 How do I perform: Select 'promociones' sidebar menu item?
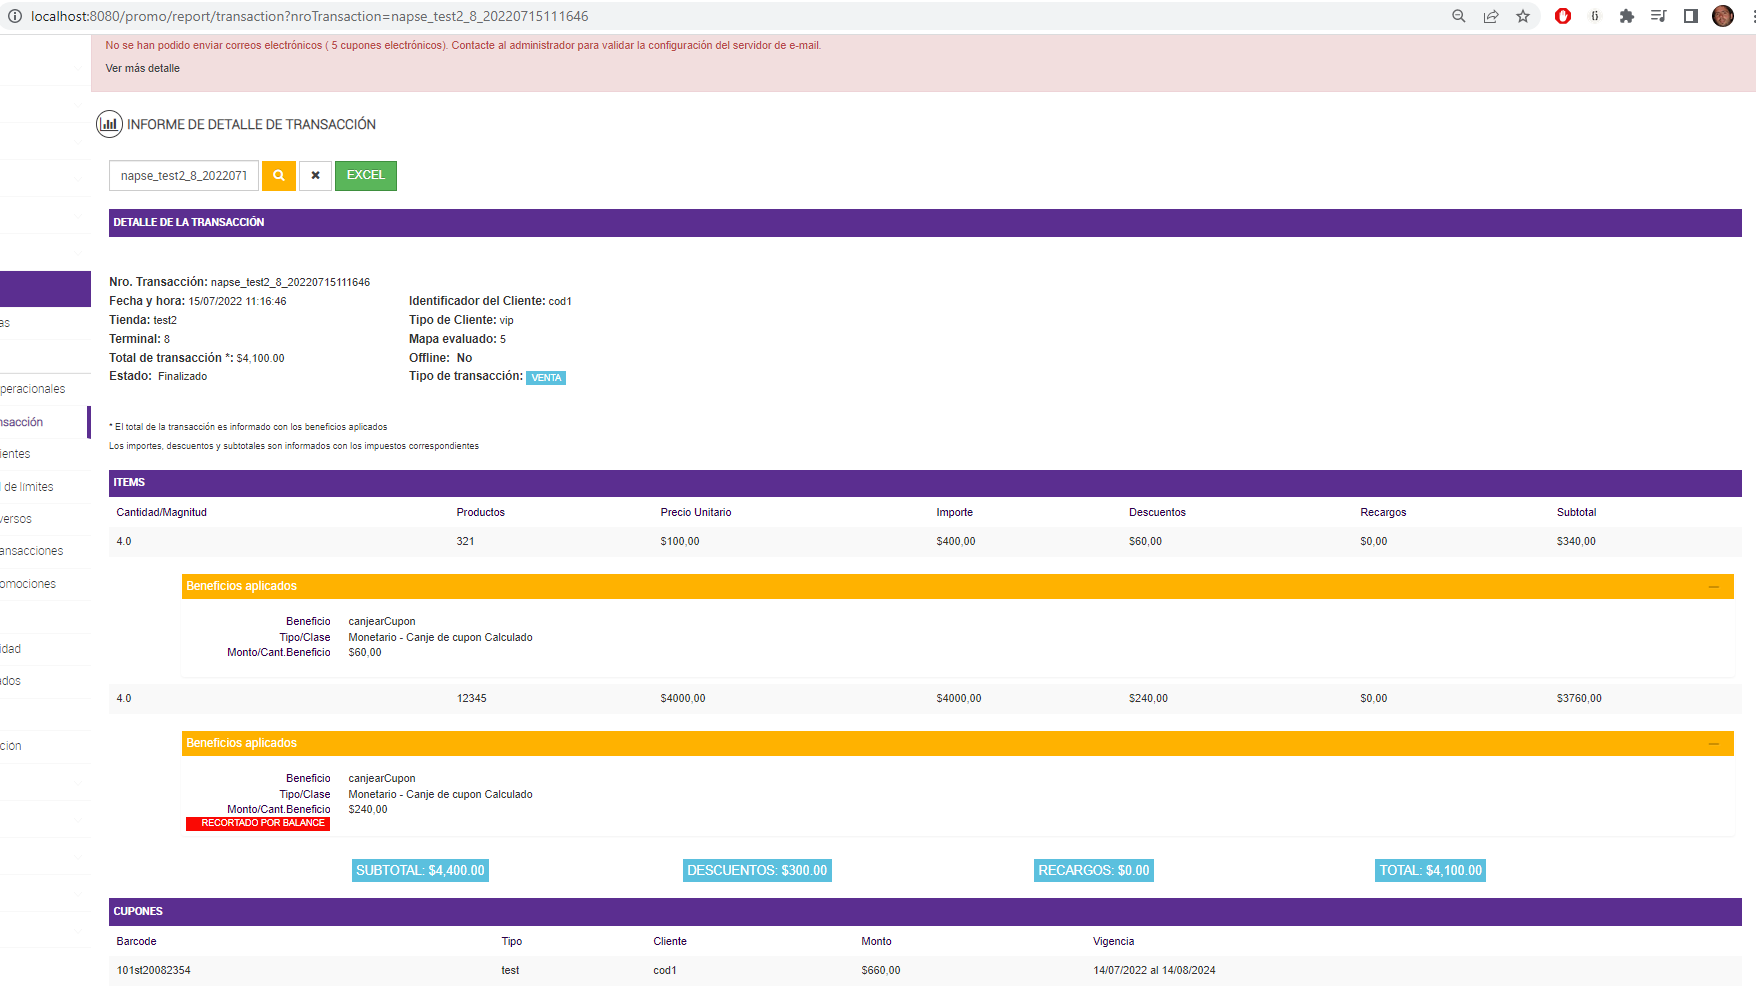point(28,584)
